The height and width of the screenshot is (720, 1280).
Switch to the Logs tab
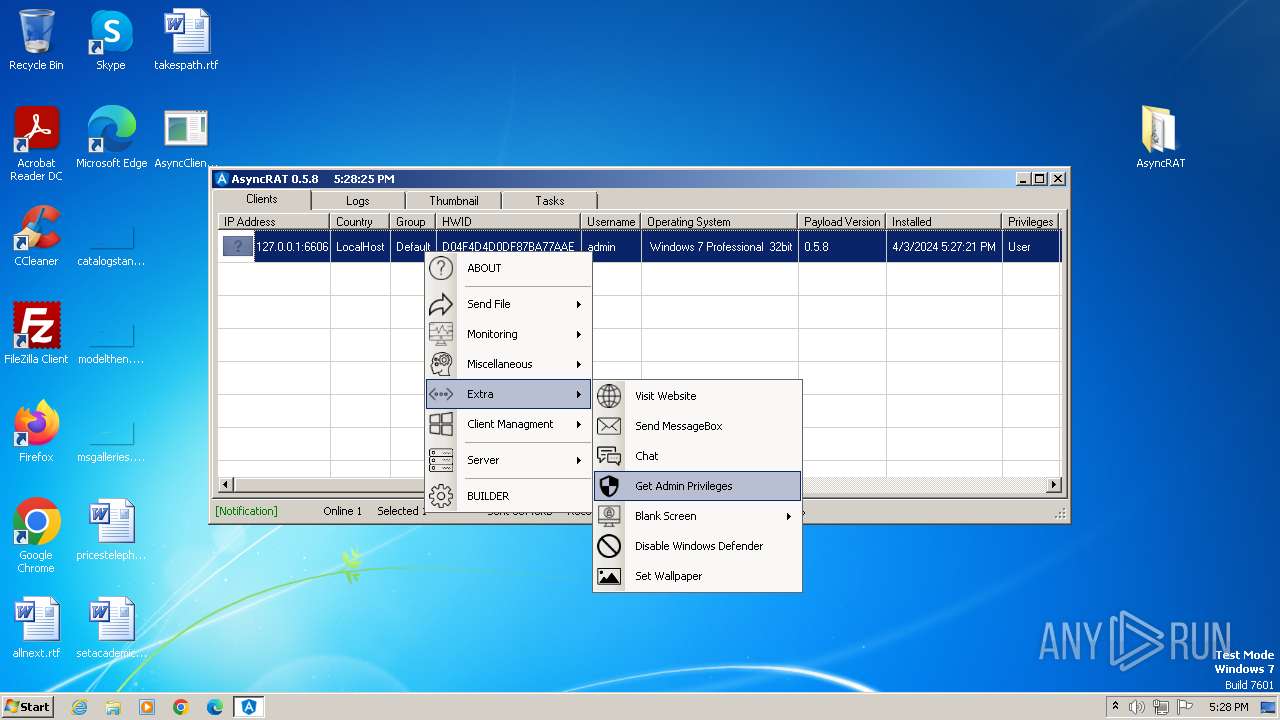pyautogui.click(x=358, y=201)
